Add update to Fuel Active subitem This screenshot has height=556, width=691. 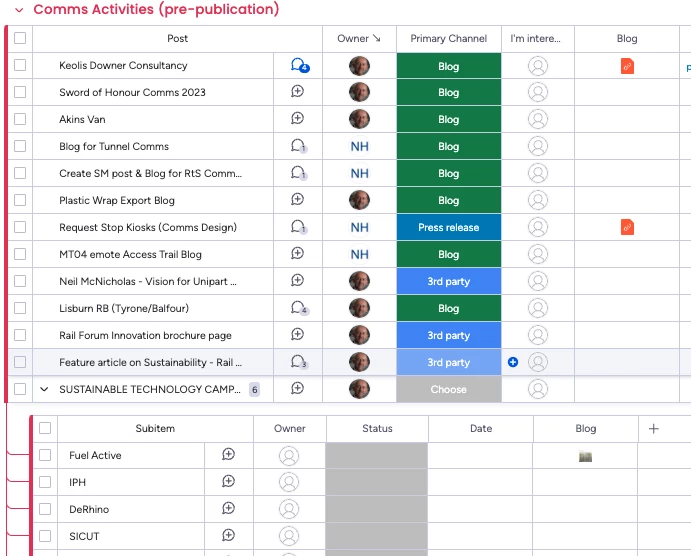[x=228, y=454]
